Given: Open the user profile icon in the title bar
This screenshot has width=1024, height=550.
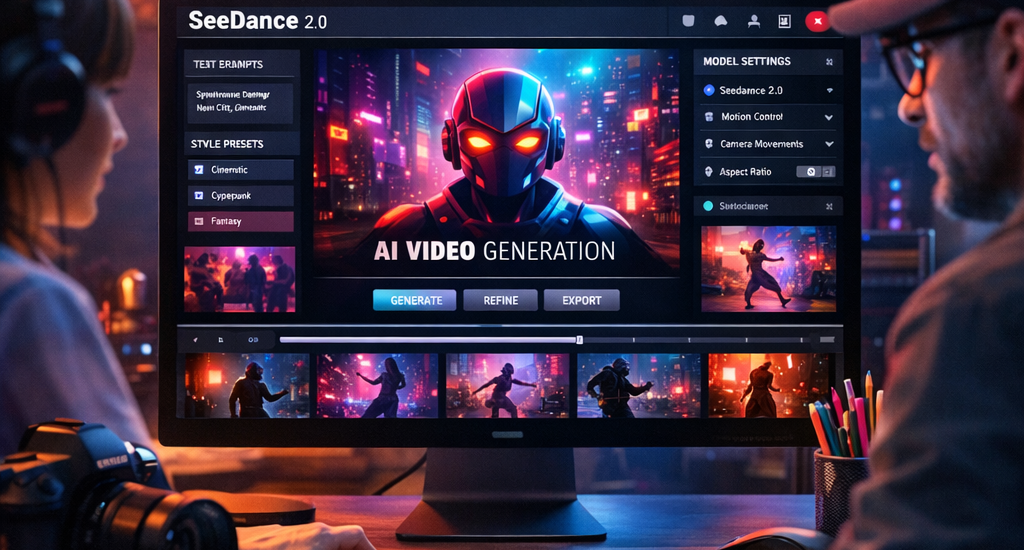Looking at the screenshot, I should point(754,22).
